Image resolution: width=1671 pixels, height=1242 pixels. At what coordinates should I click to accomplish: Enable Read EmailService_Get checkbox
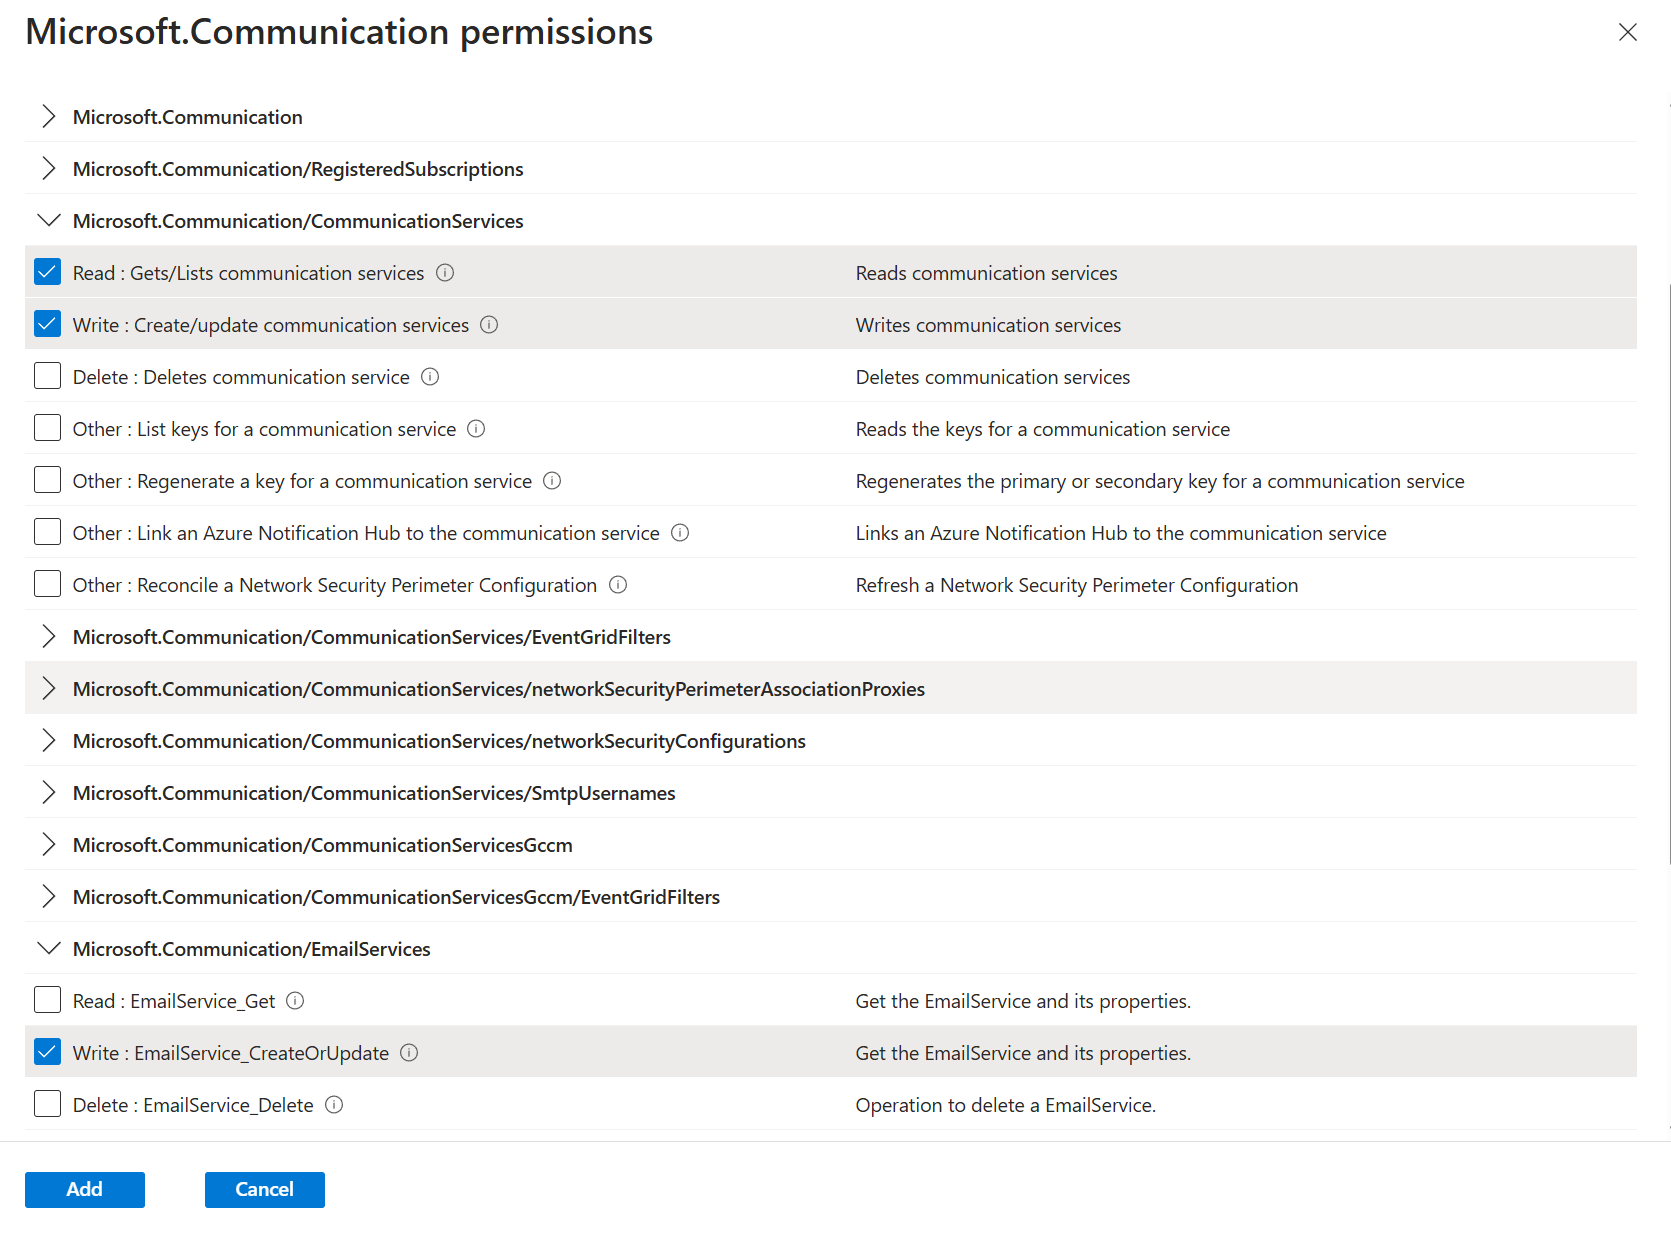click(x=47, y=1000)
